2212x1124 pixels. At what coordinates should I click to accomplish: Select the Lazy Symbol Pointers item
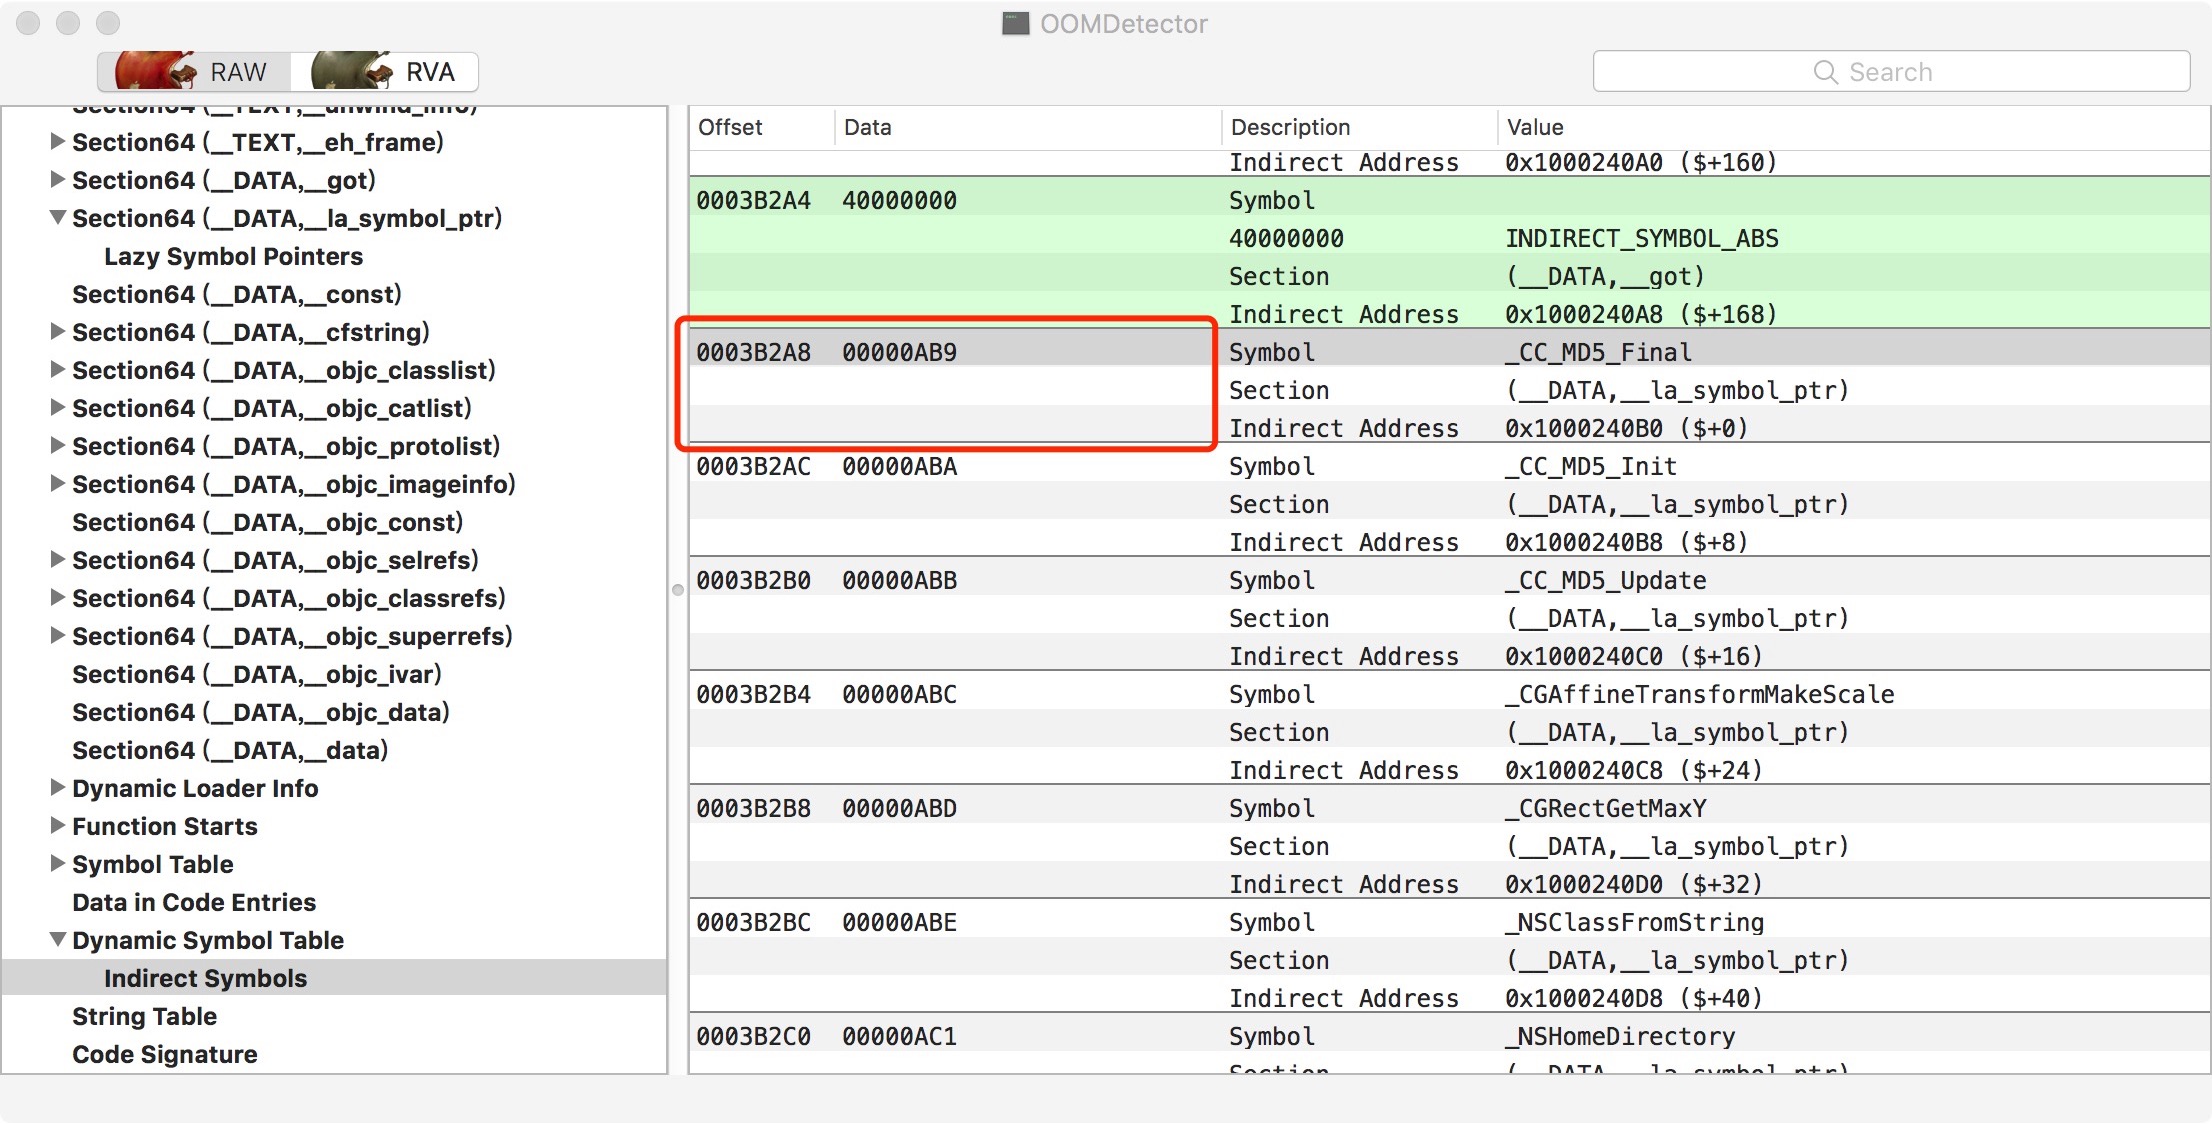233,256
